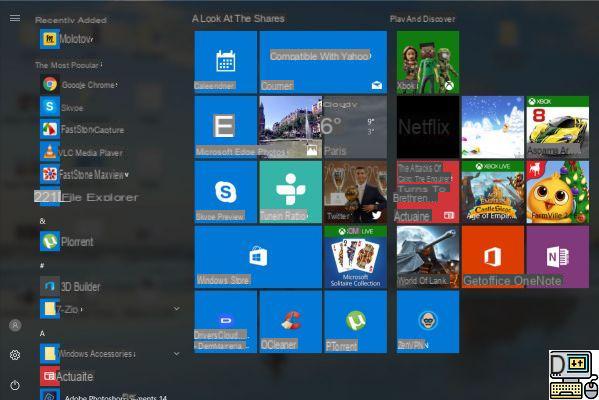599x400 pixels.
Task: Open the Get Office tile
Action: coord(493,257)
